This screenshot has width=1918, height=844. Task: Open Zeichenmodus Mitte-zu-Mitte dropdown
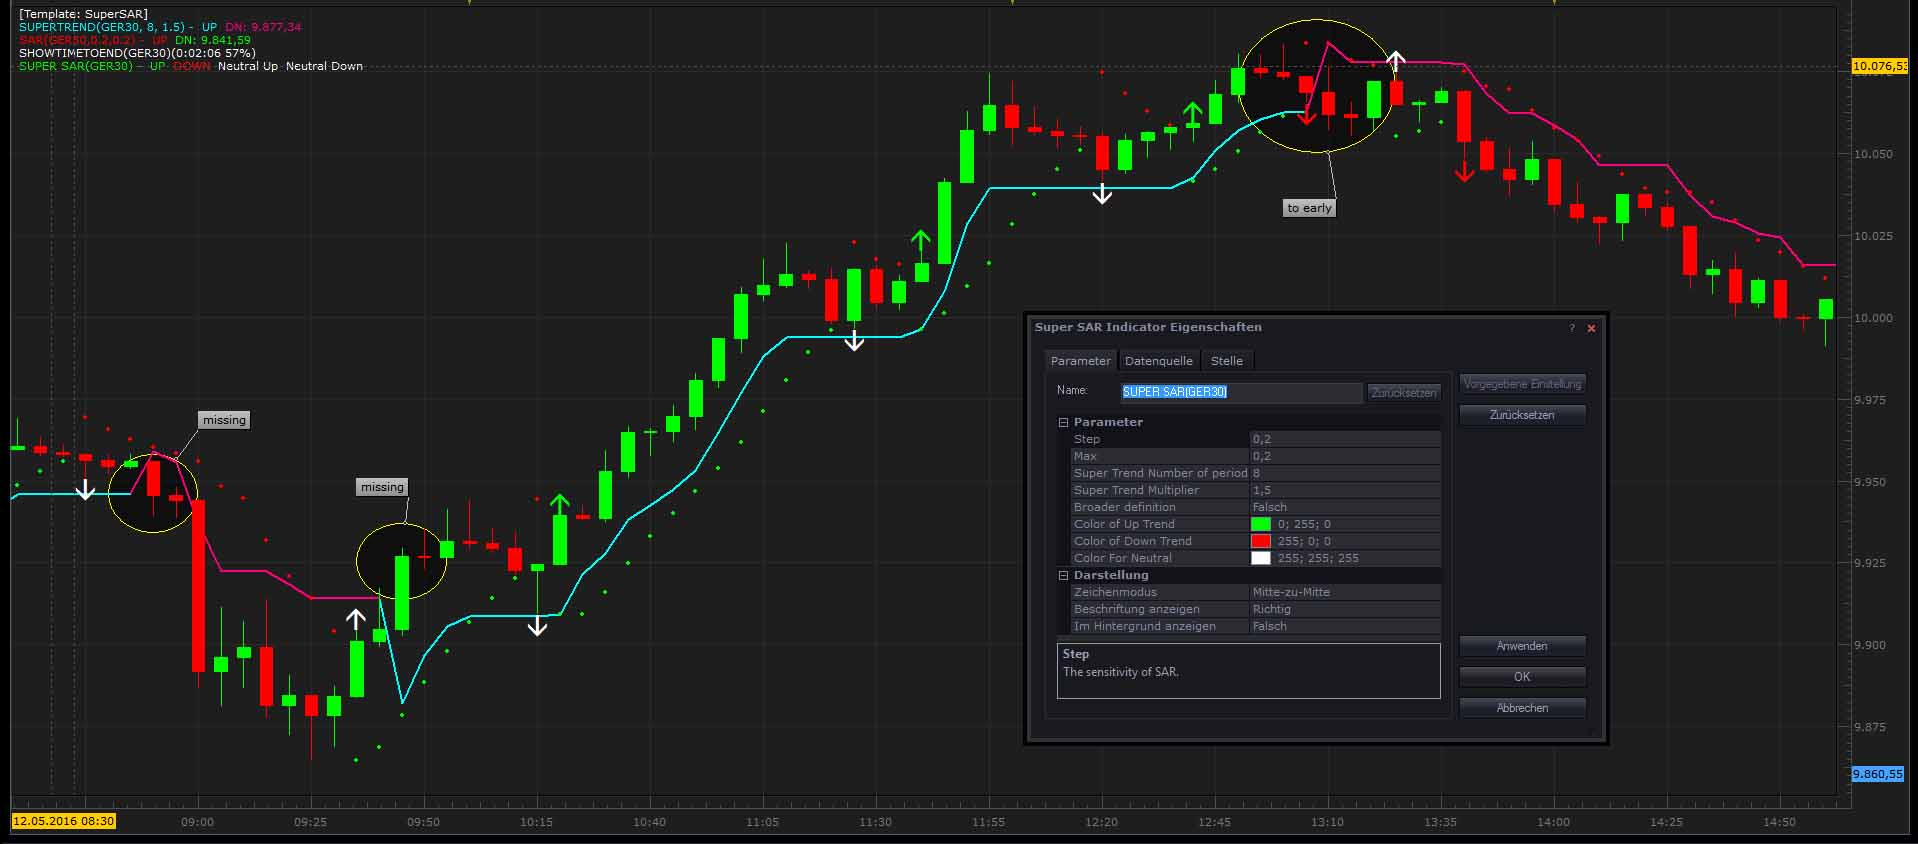tap(1345, 592)
